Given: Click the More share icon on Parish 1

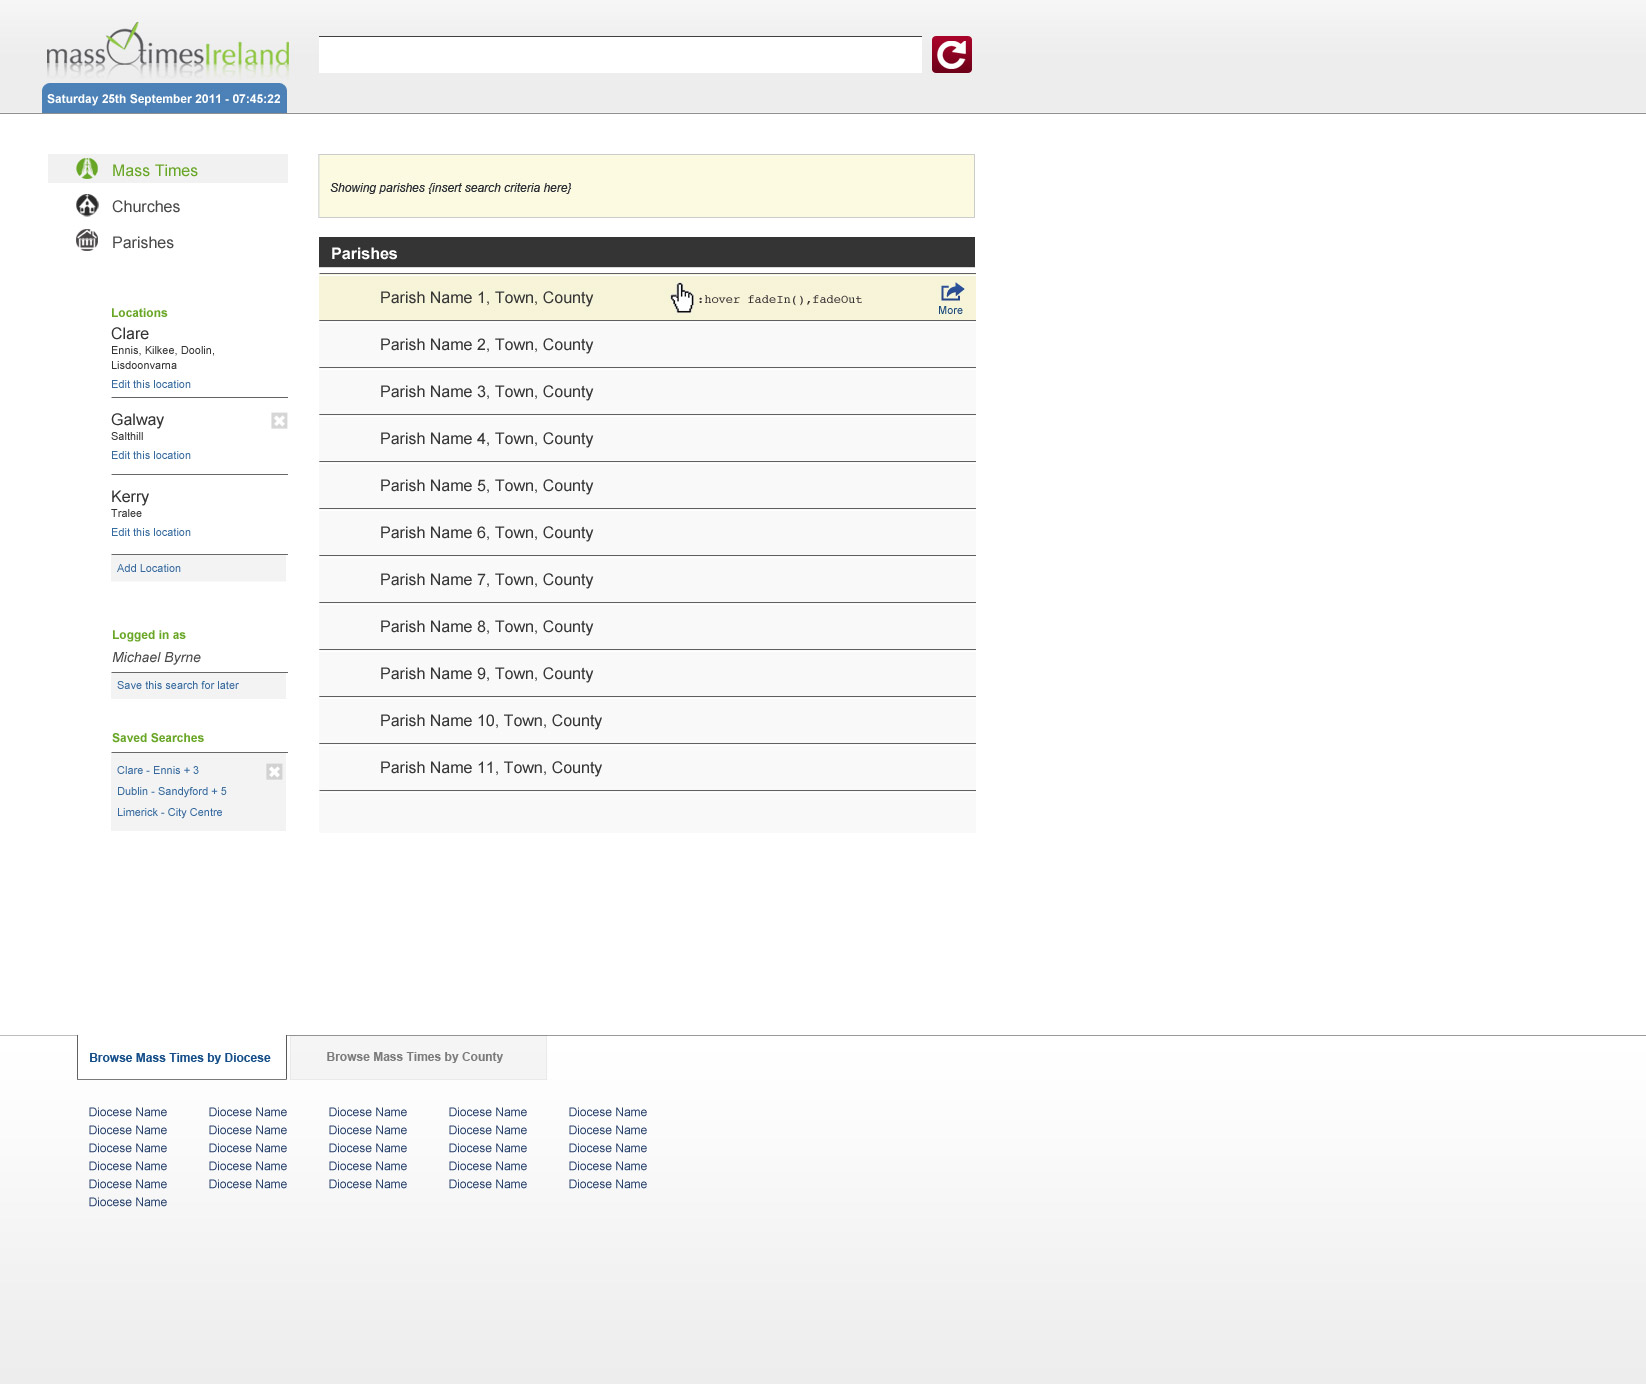Looking at the screenshot, I should (x=951, y=293).
